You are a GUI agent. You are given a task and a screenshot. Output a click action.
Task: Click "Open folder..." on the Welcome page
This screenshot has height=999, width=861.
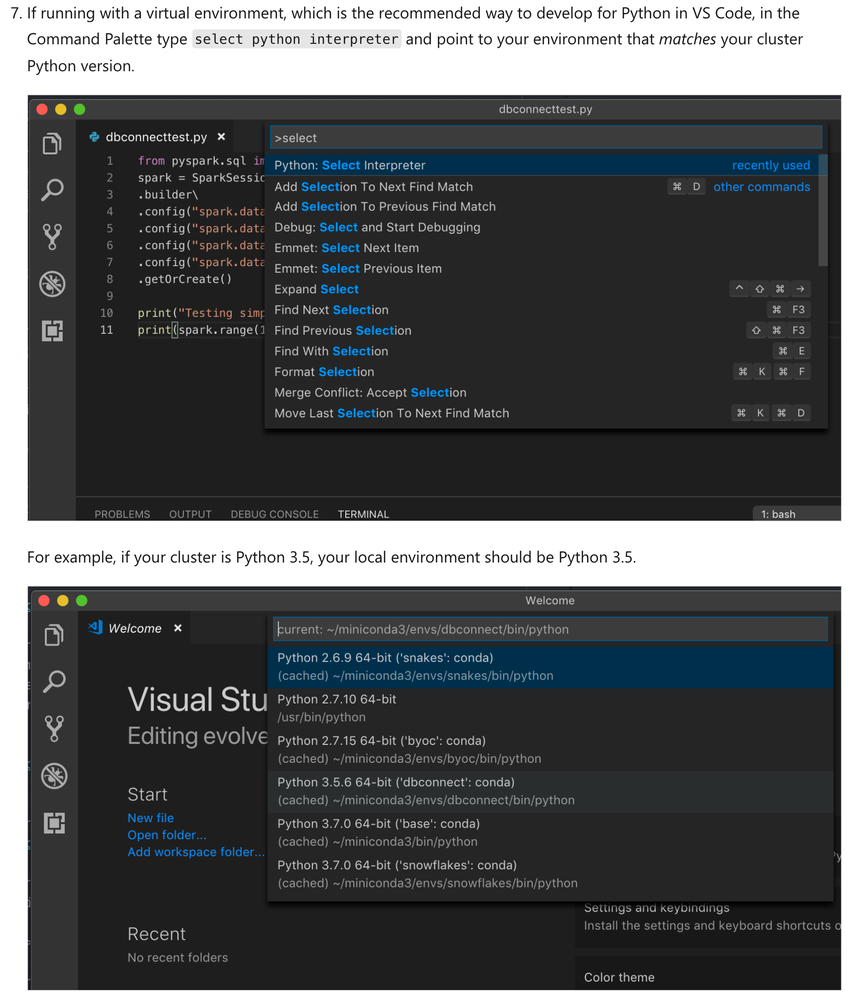click(x=166, y=835)
